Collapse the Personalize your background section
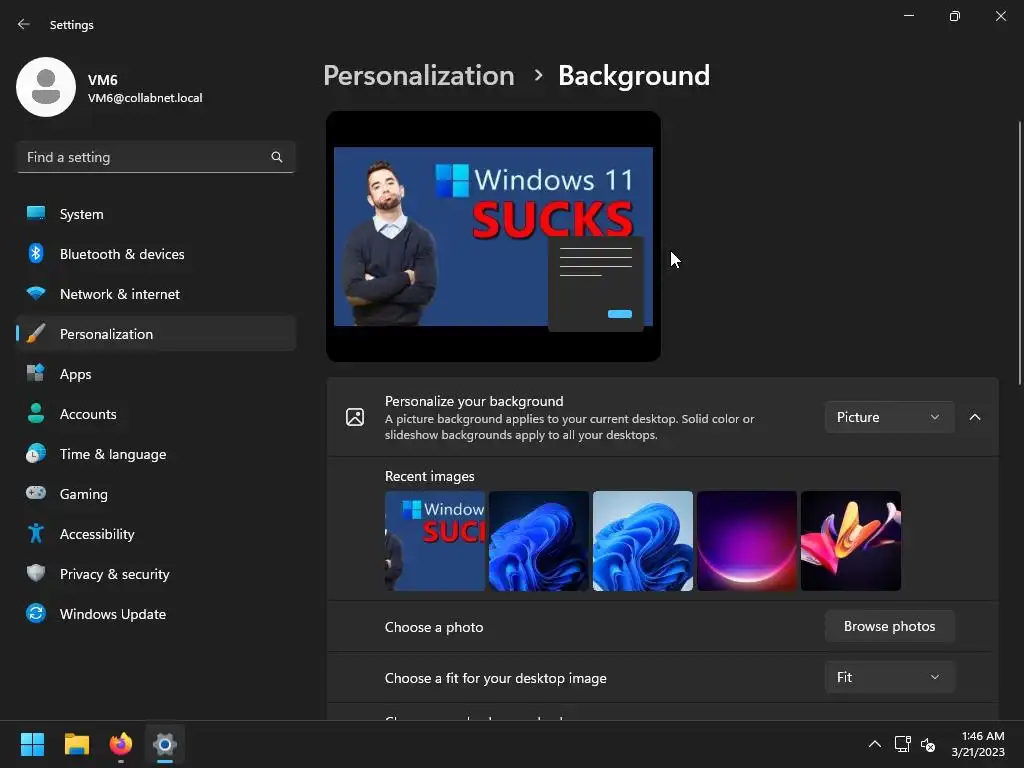Viewport: 1024px width, 768px height. [975, 417]
